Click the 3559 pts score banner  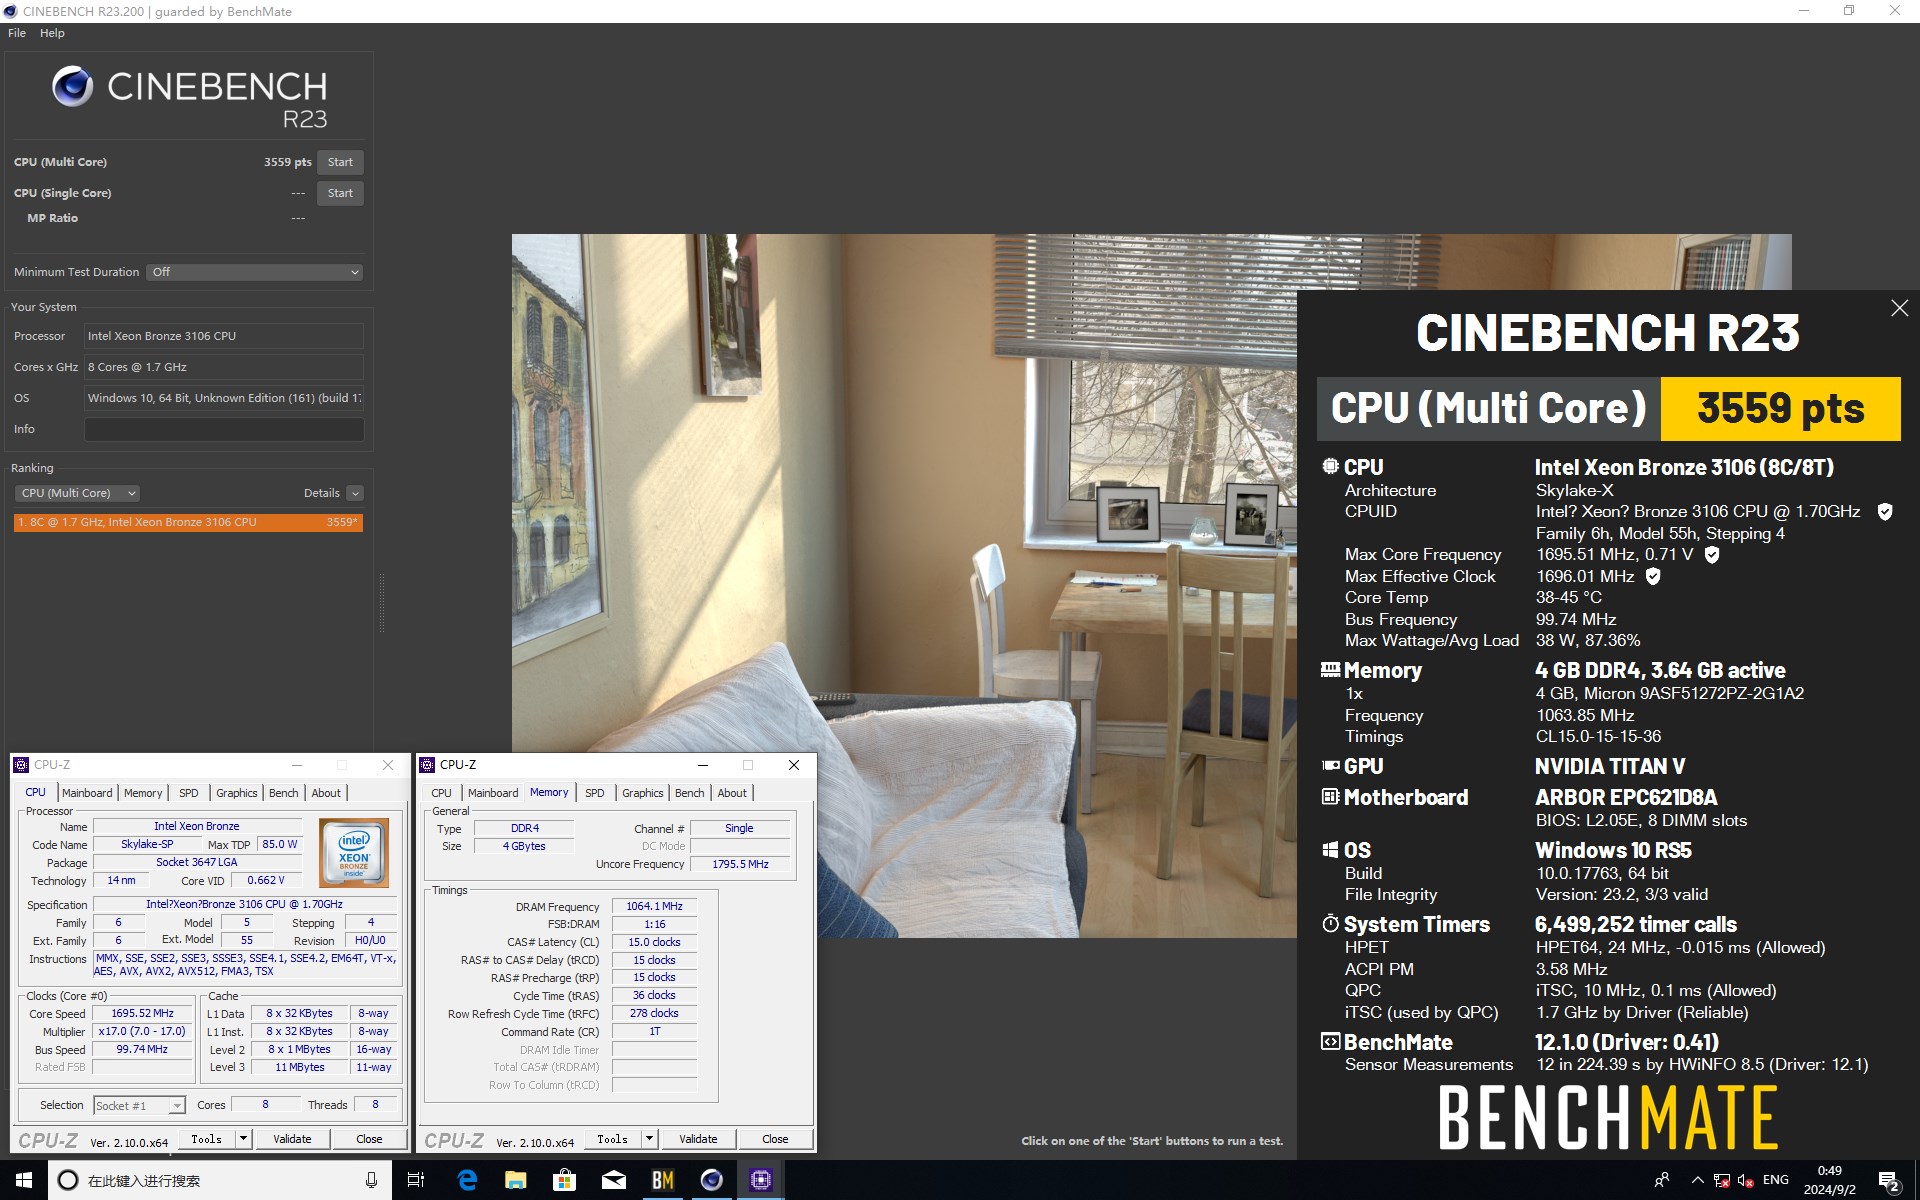click(1780, 408)
